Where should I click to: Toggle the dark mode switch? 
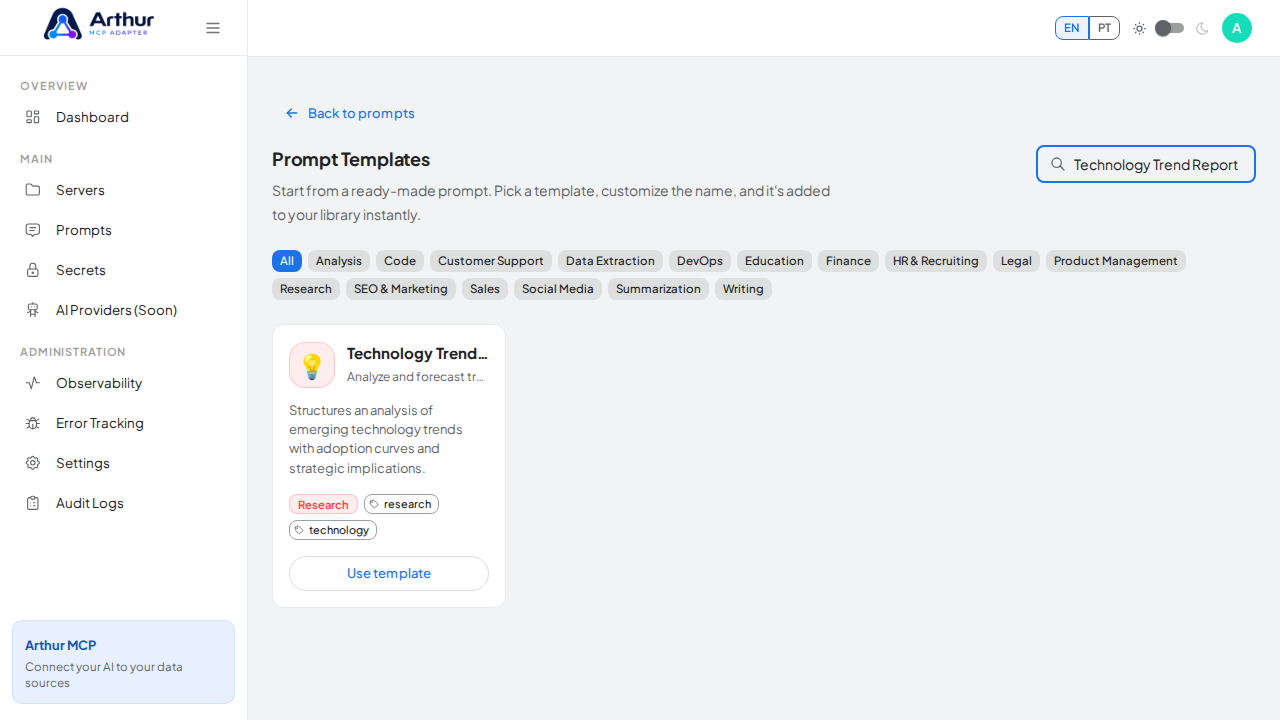[x=1170, y=28]
